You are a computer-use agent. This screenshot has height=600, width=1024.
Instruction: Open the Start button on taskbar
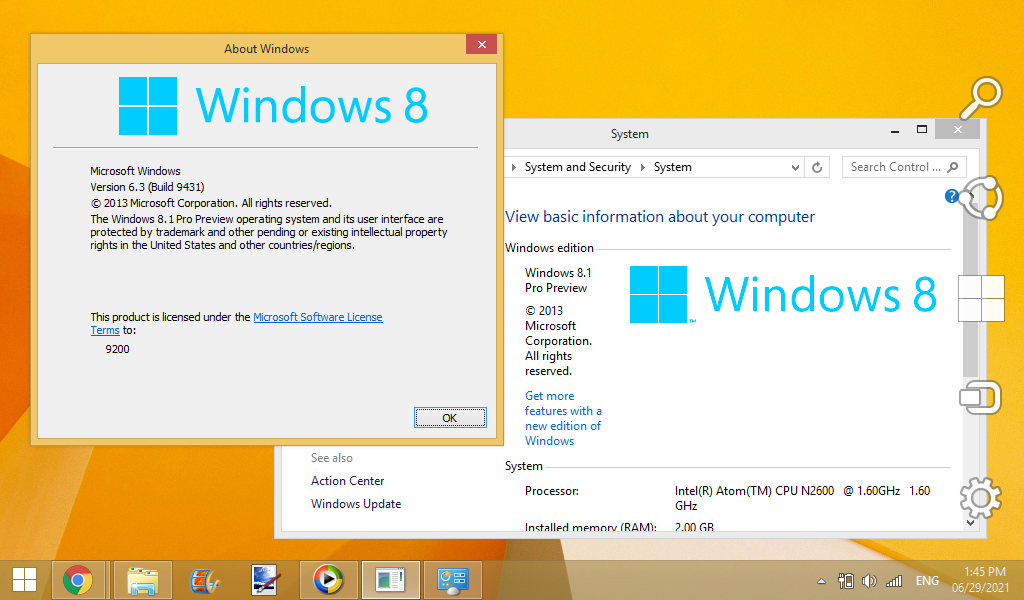pos(25,580)
